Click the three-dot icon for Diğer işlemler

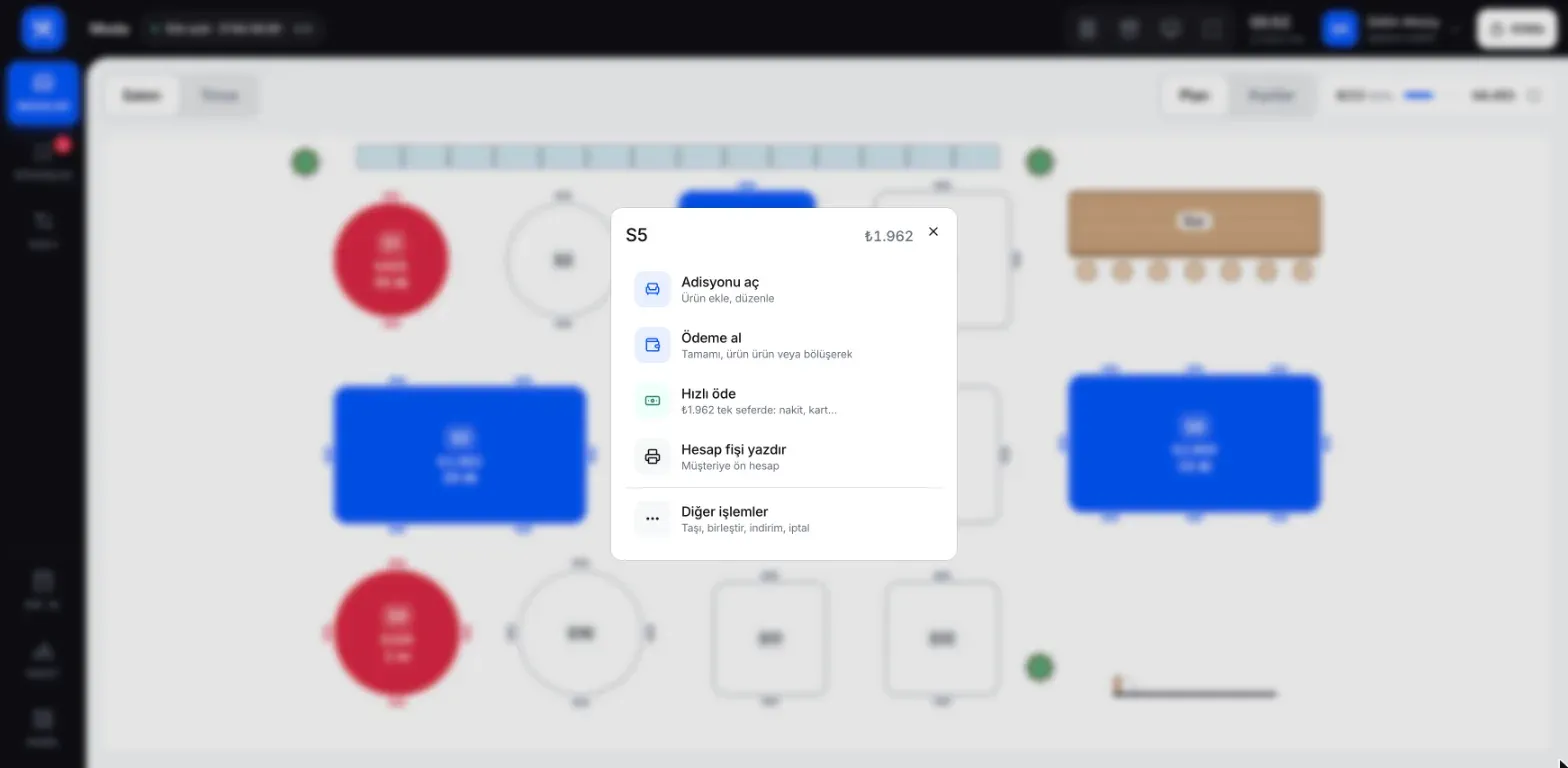pos(652,519)
